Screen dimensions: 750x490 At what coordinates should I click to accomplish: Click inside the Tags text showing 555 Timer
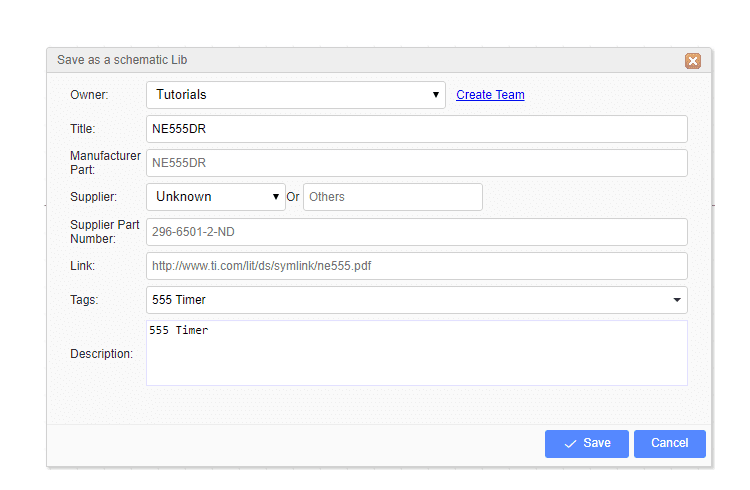(400, 300)
